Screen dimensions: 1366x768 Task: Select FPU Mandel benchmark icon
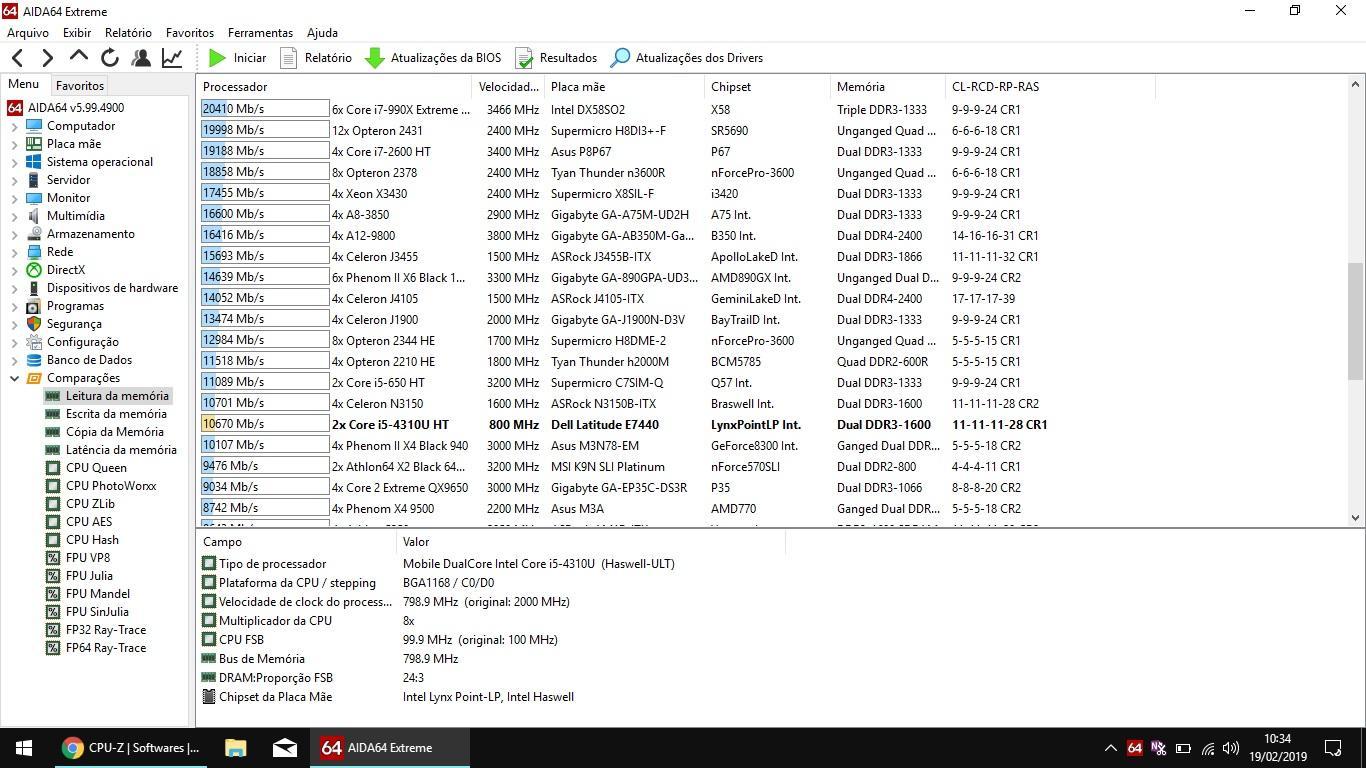[x=53, y=594]
